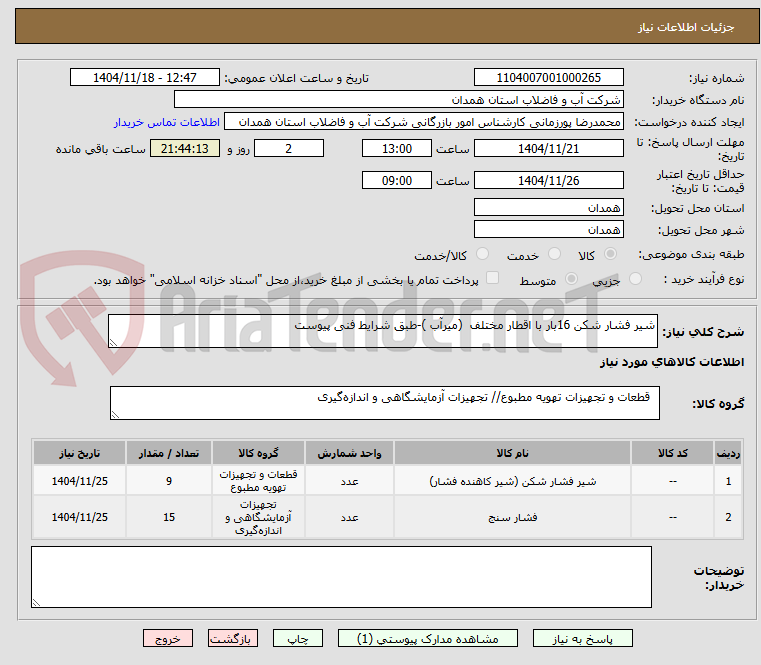The height and width of the screenshot is (665, 761).
Task: Click the deadline time field 13:00
Action: point(397,148)
